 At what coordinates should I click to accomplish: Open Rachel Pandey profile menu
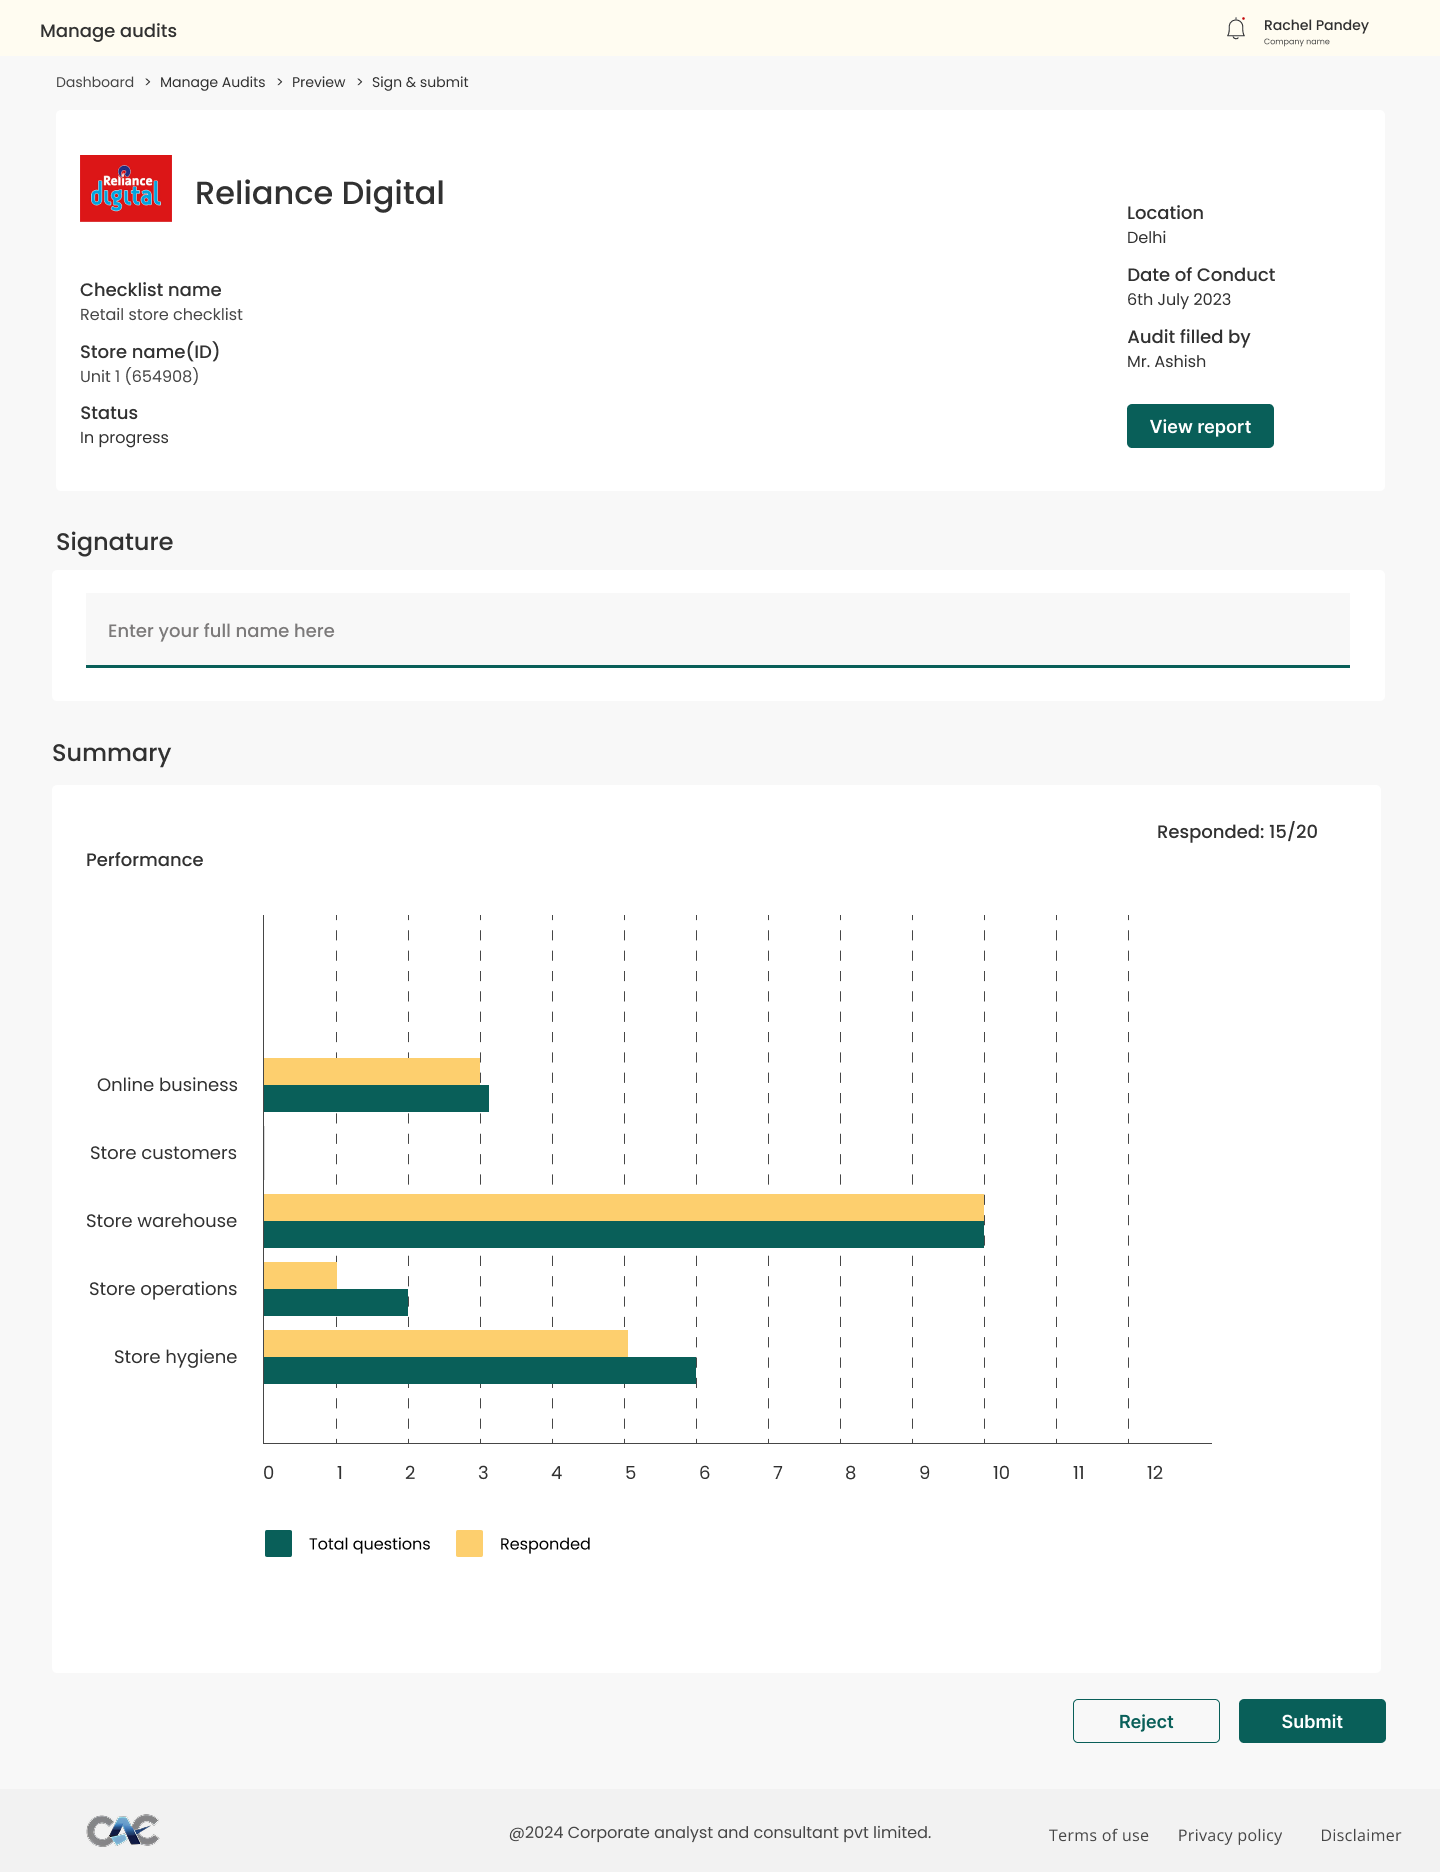[x=1316, y=31]
